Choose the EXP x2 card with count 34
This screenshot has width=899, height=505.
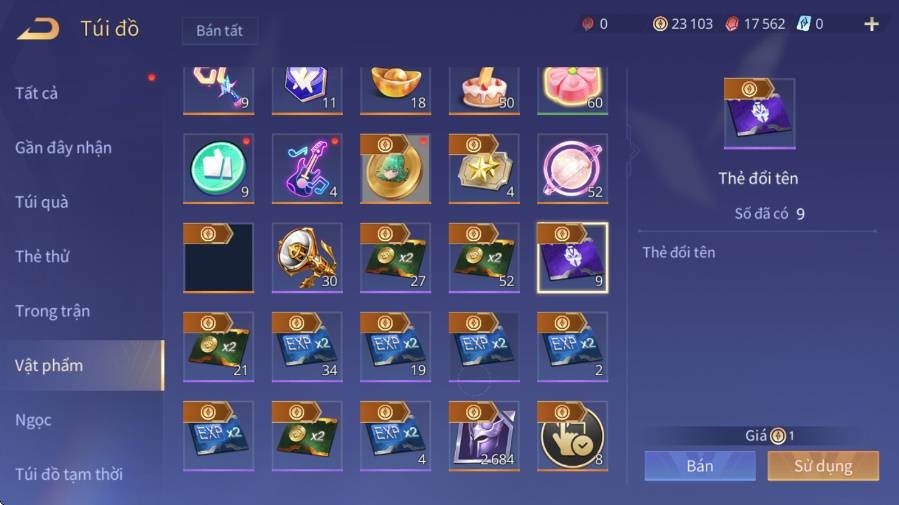pyautogui.click(x=307, y=347)
